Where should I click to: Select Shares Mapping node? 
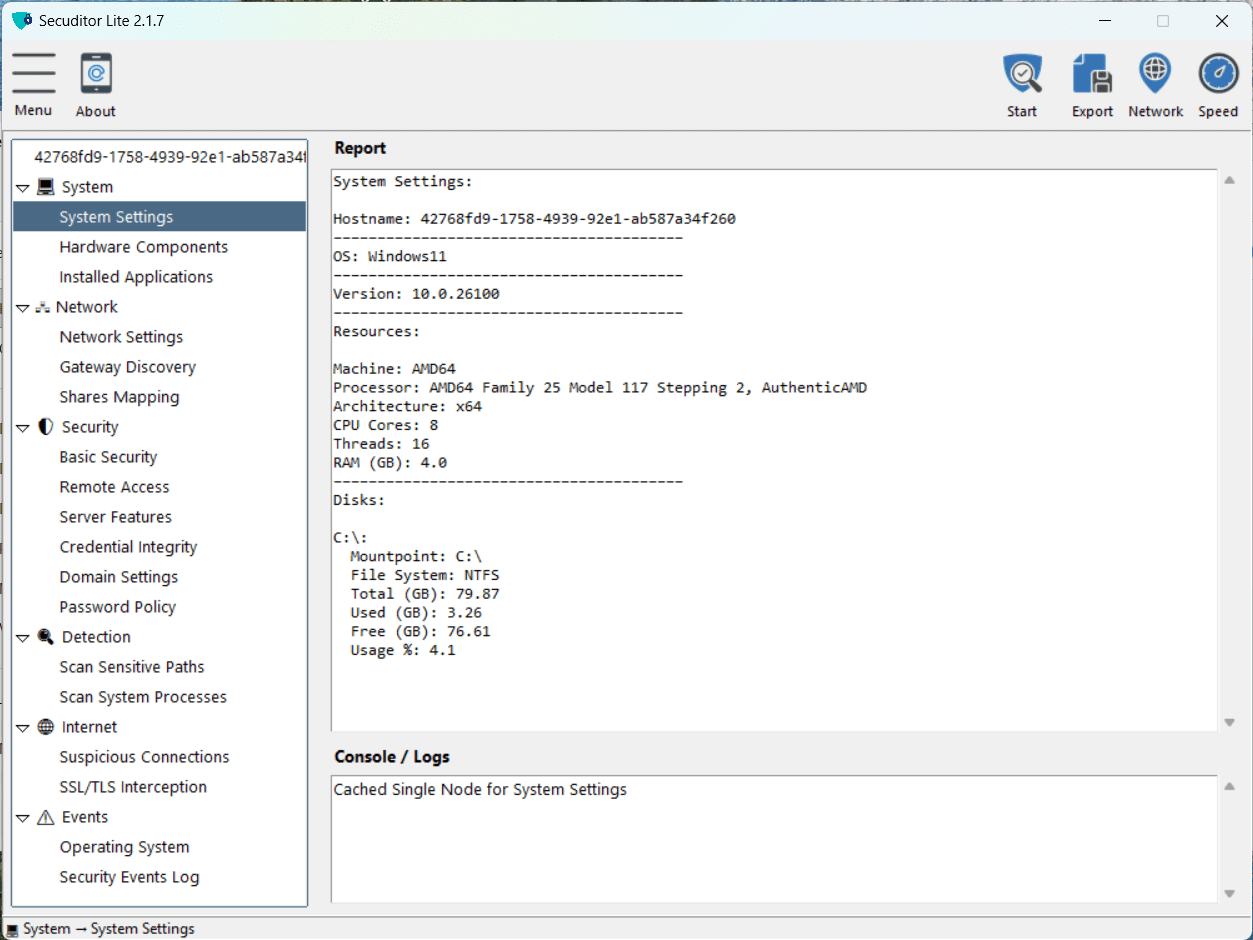(119, 397)
